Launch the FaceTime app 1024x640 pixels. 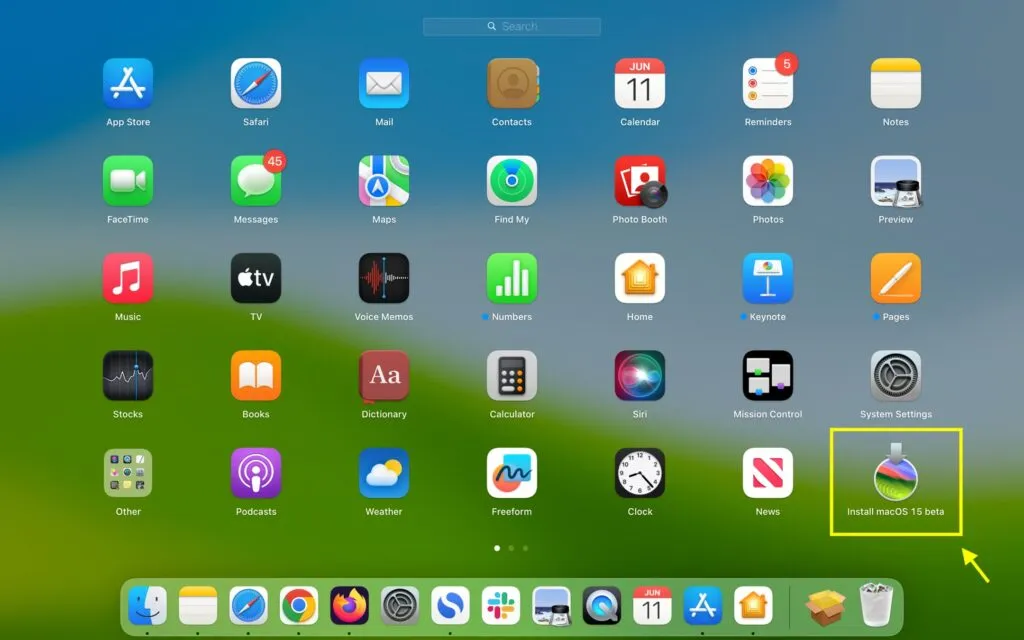tap(128, 181)
